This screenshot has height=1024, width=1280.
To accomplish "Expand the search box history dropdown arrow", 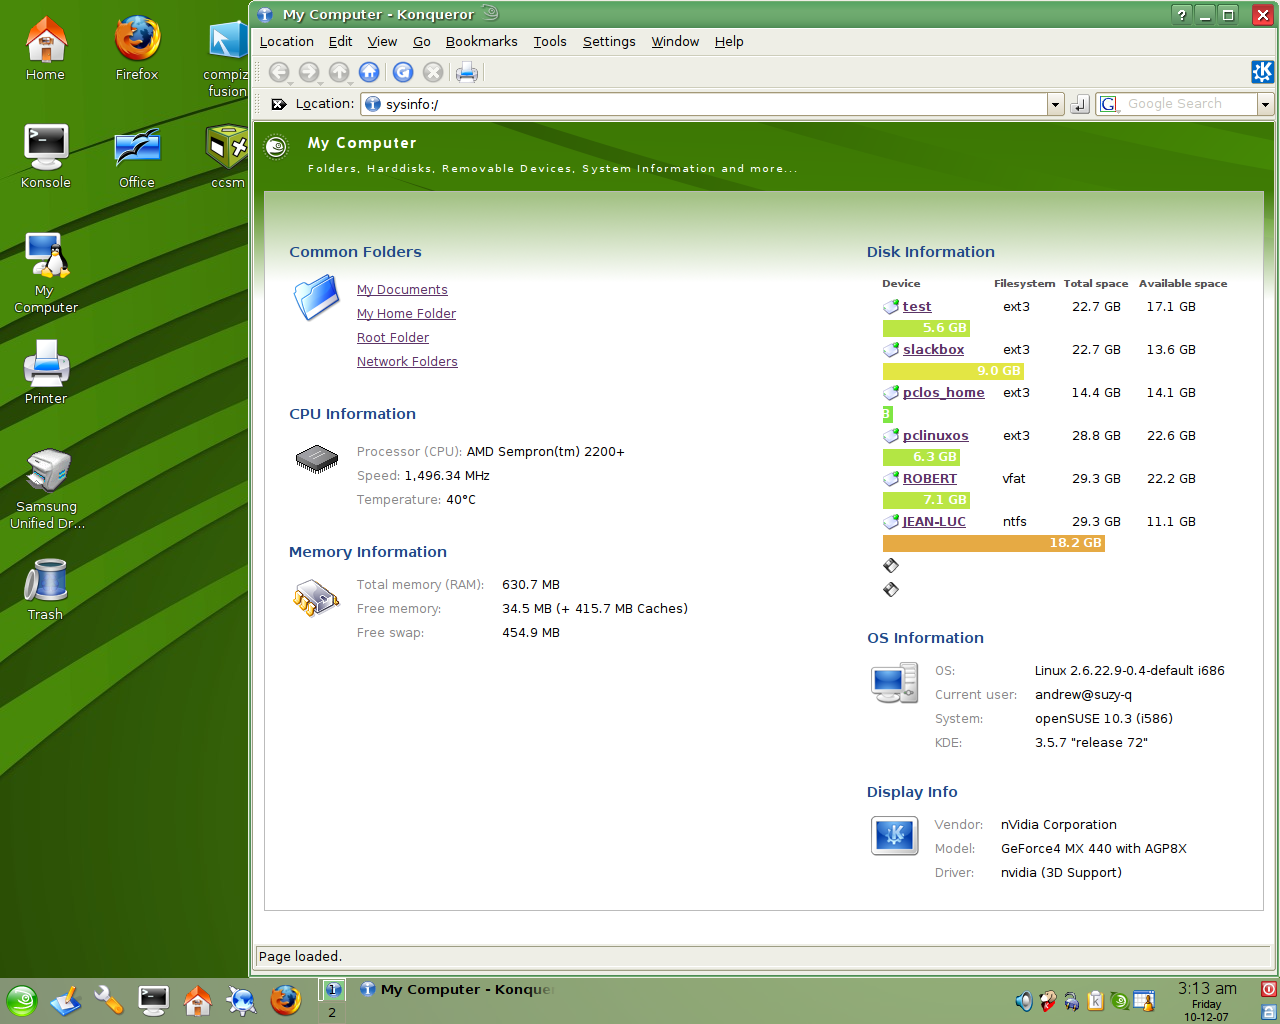I will [1265, 104].
